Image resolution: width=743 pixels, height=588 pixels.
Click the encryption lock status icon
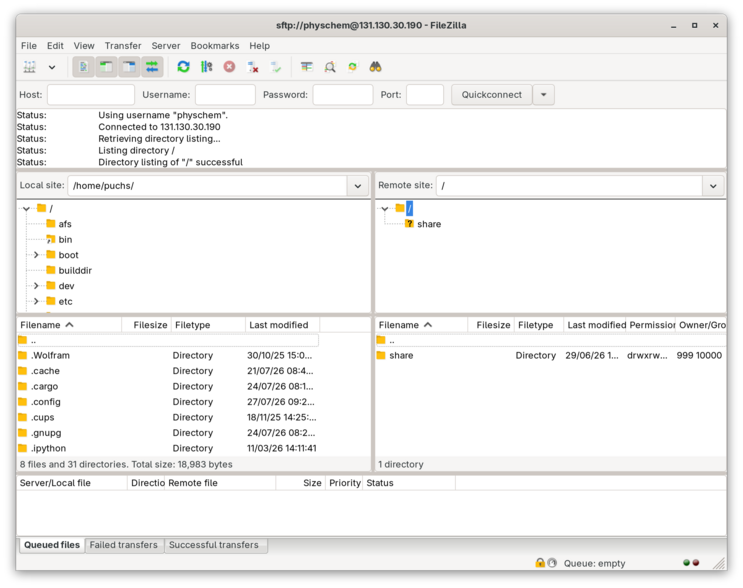[x=540, y=563]
